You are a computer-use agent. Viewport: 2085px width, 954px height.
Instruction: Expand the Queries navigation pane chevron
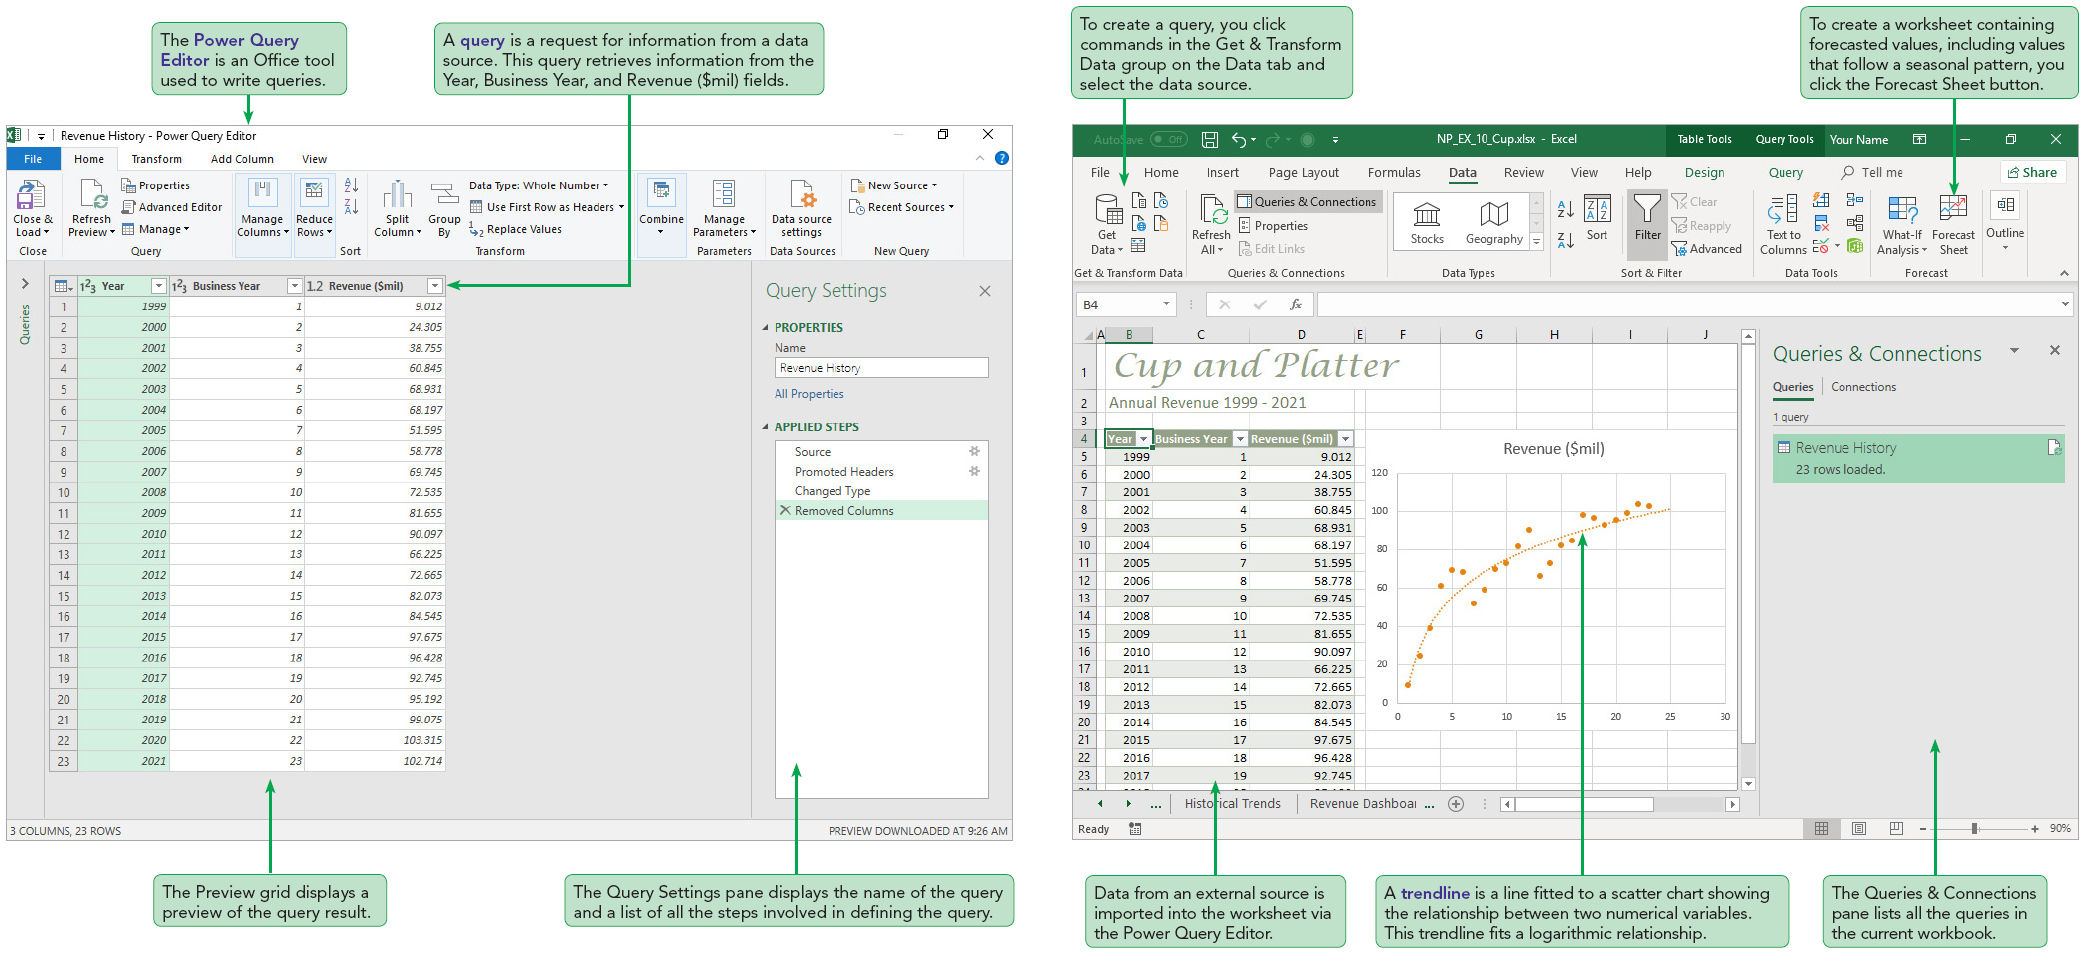(x=25, y=285)
